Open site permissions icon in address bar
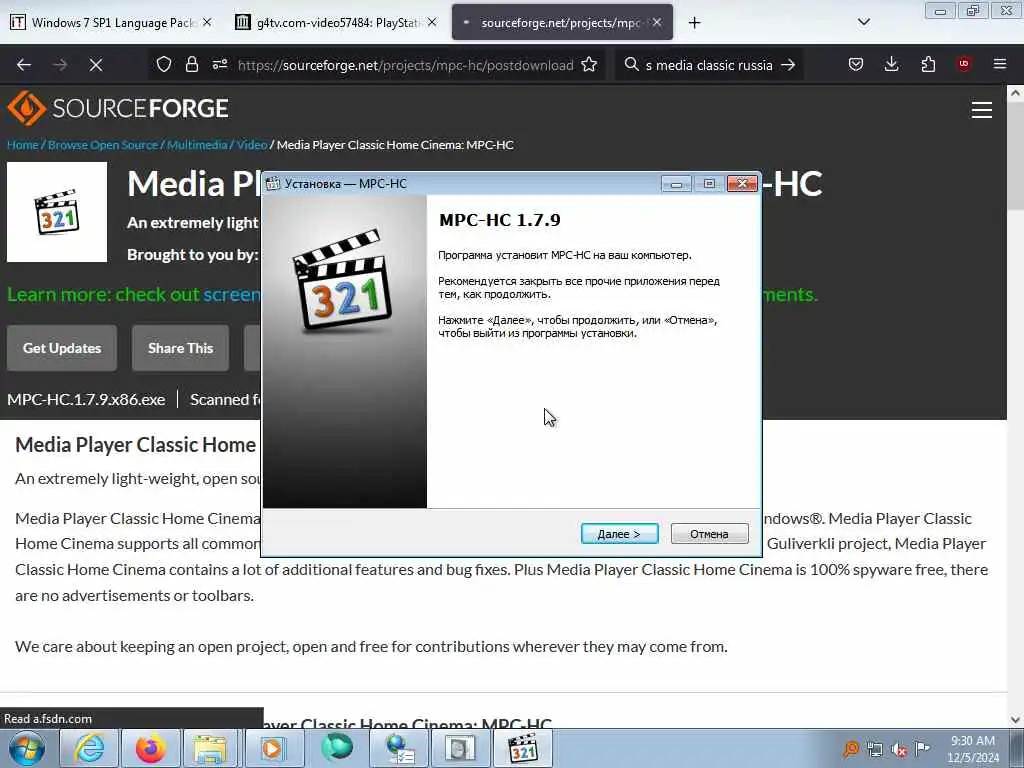The image size is (1024, 768). (x=219, y=65)
